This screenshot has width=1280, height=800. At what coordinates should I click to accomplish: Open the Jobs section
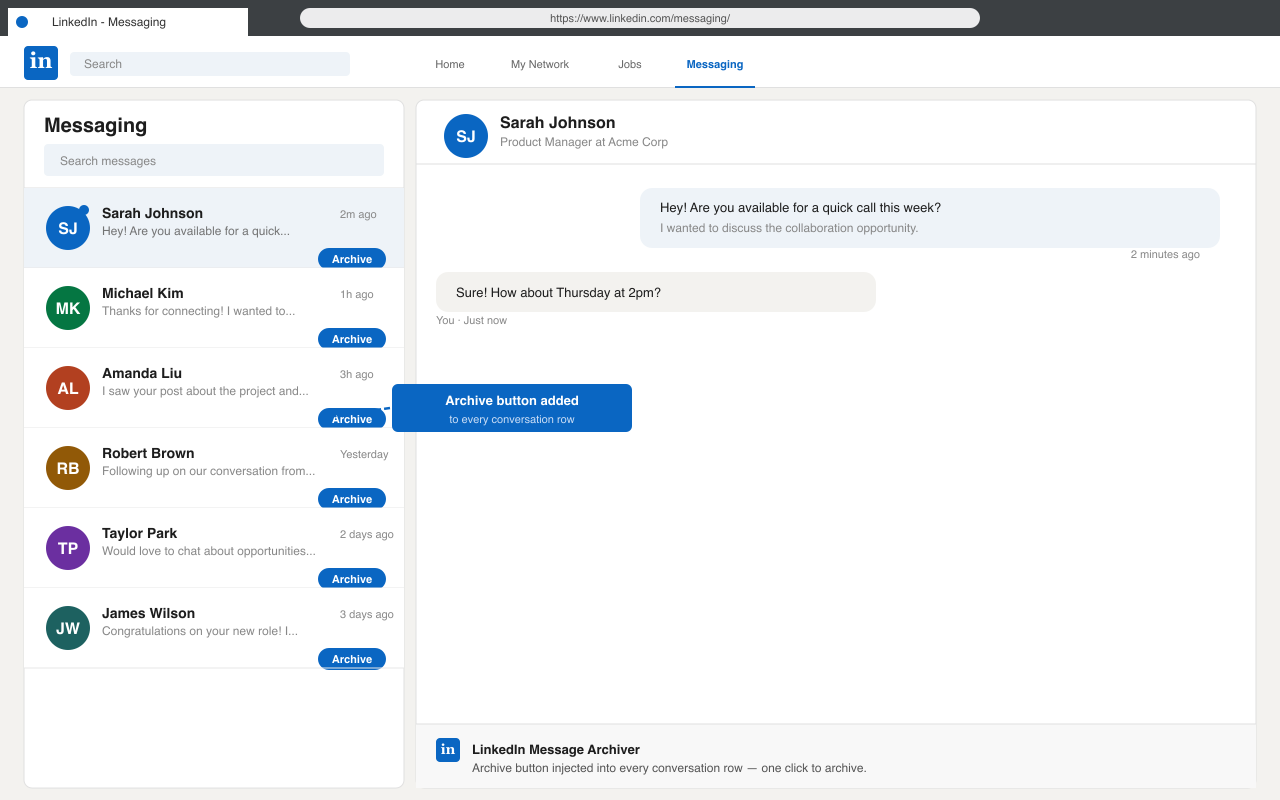[x=629, y=64]
